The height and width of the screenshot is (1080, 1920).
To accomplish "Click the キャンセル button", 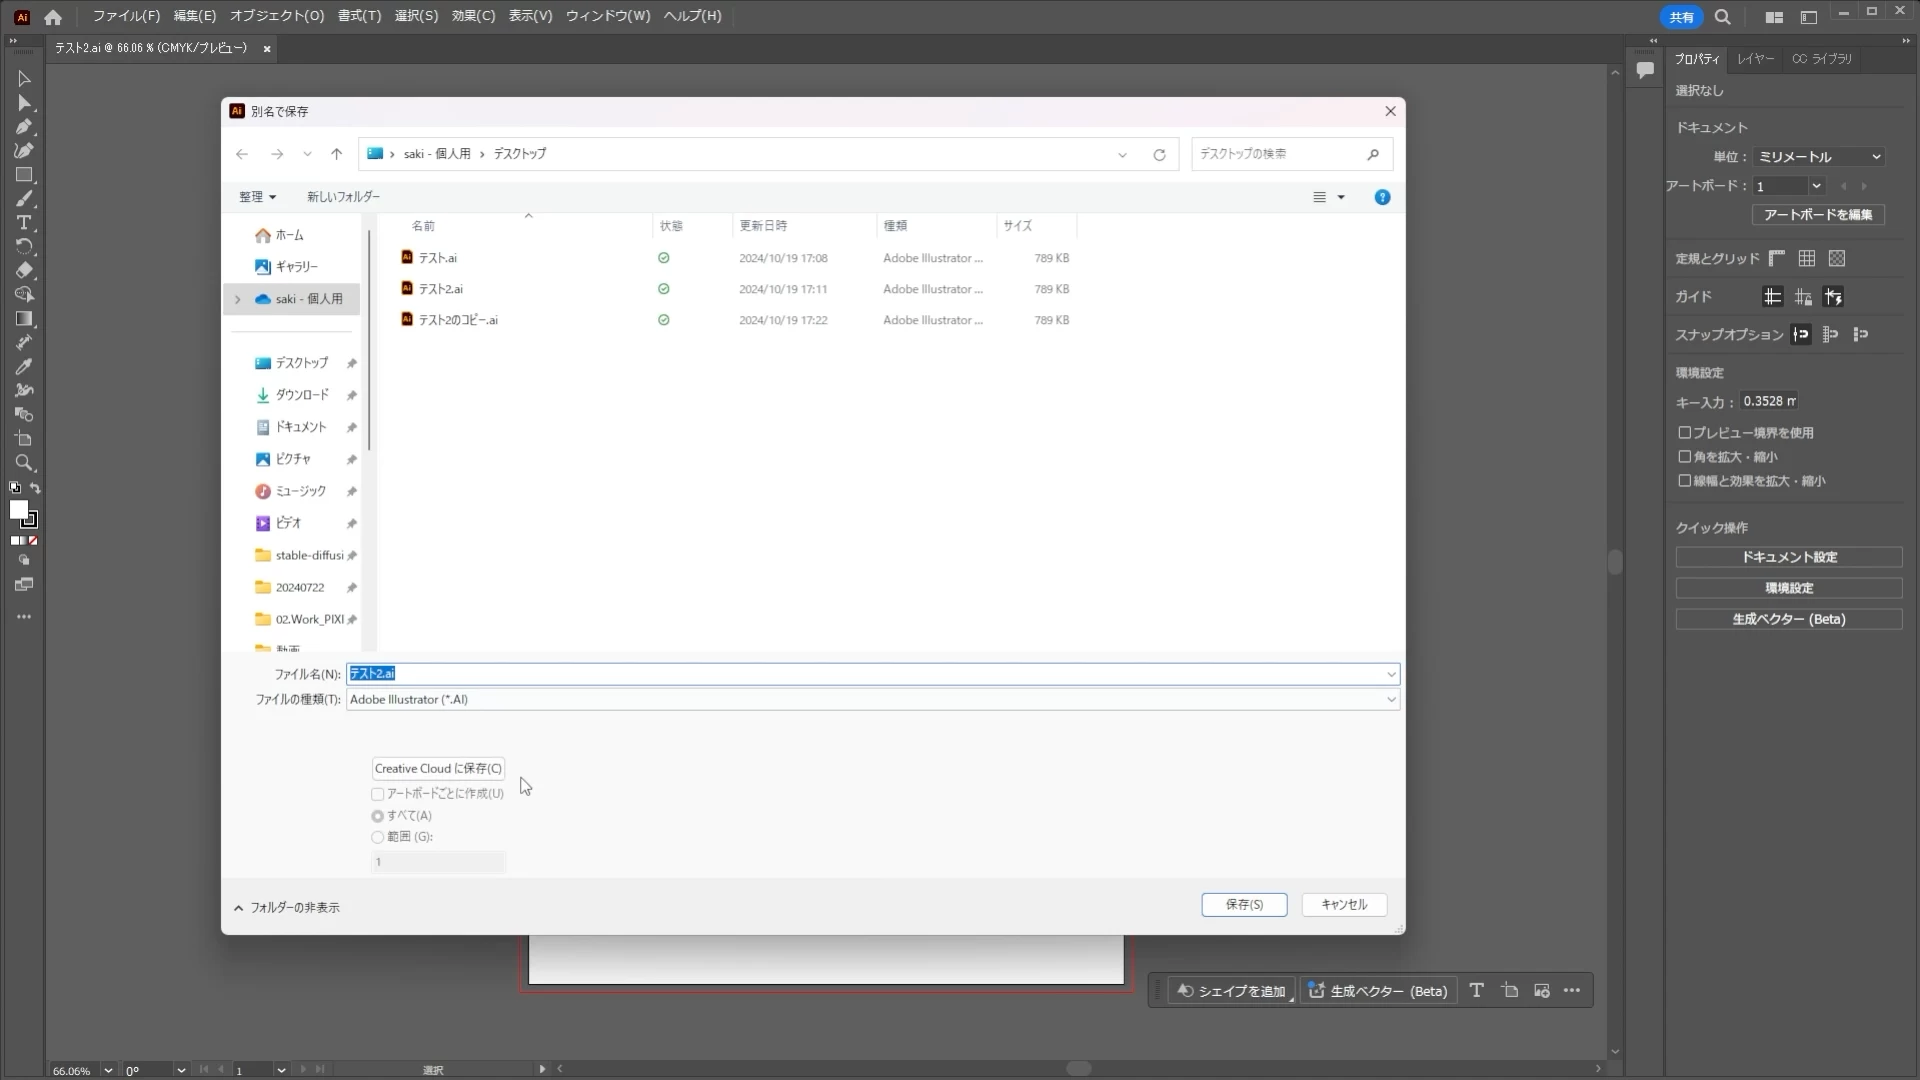I will click(1344, 905).
